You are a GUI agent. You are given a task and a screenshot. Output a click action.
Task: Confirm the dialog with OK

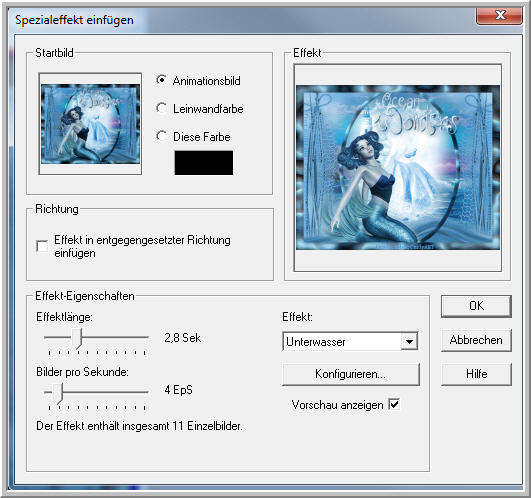pyautogui.click(x=476, y=306)
